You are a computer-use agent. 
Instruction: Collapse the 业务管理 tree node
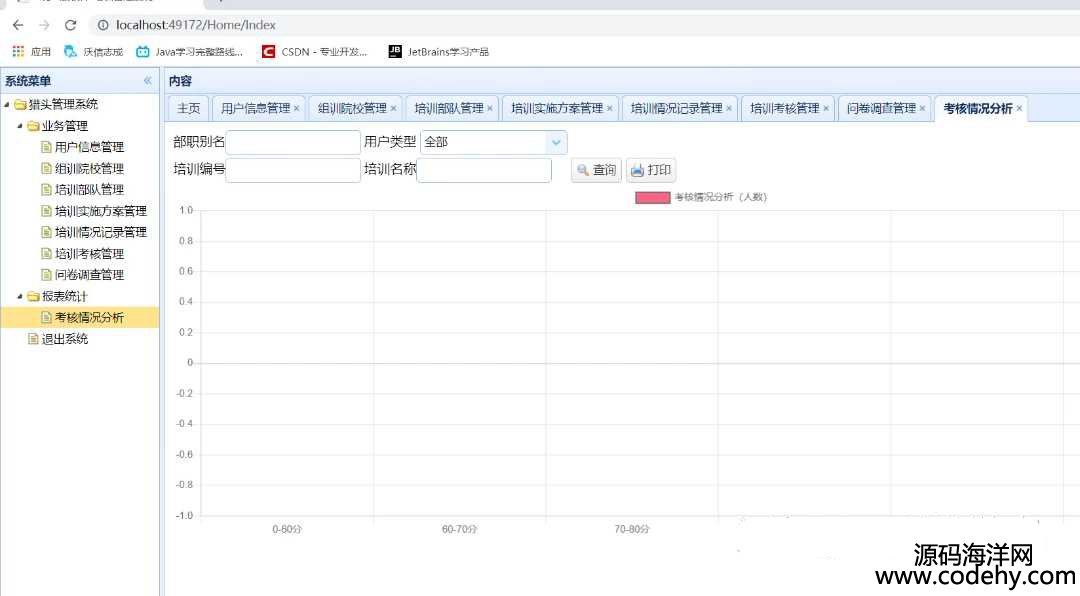20,126
